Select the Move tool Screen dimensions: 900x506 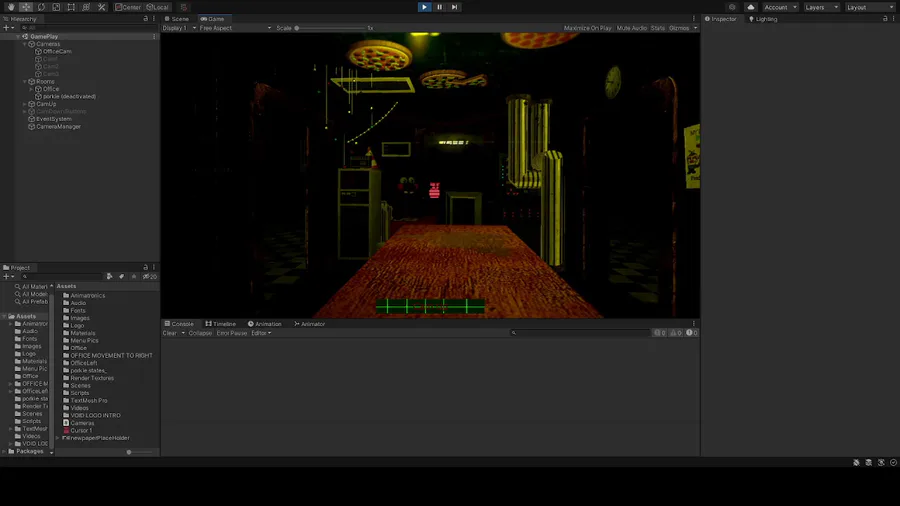[x=26, y=7]
